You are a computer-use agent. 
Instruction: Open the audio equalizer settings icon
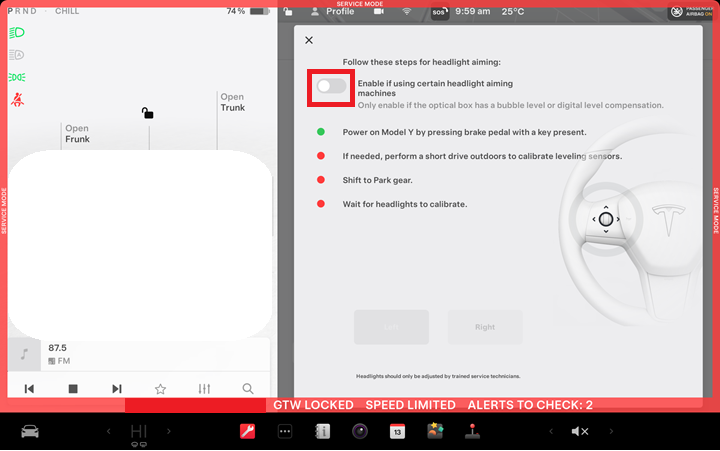point(204,388)
